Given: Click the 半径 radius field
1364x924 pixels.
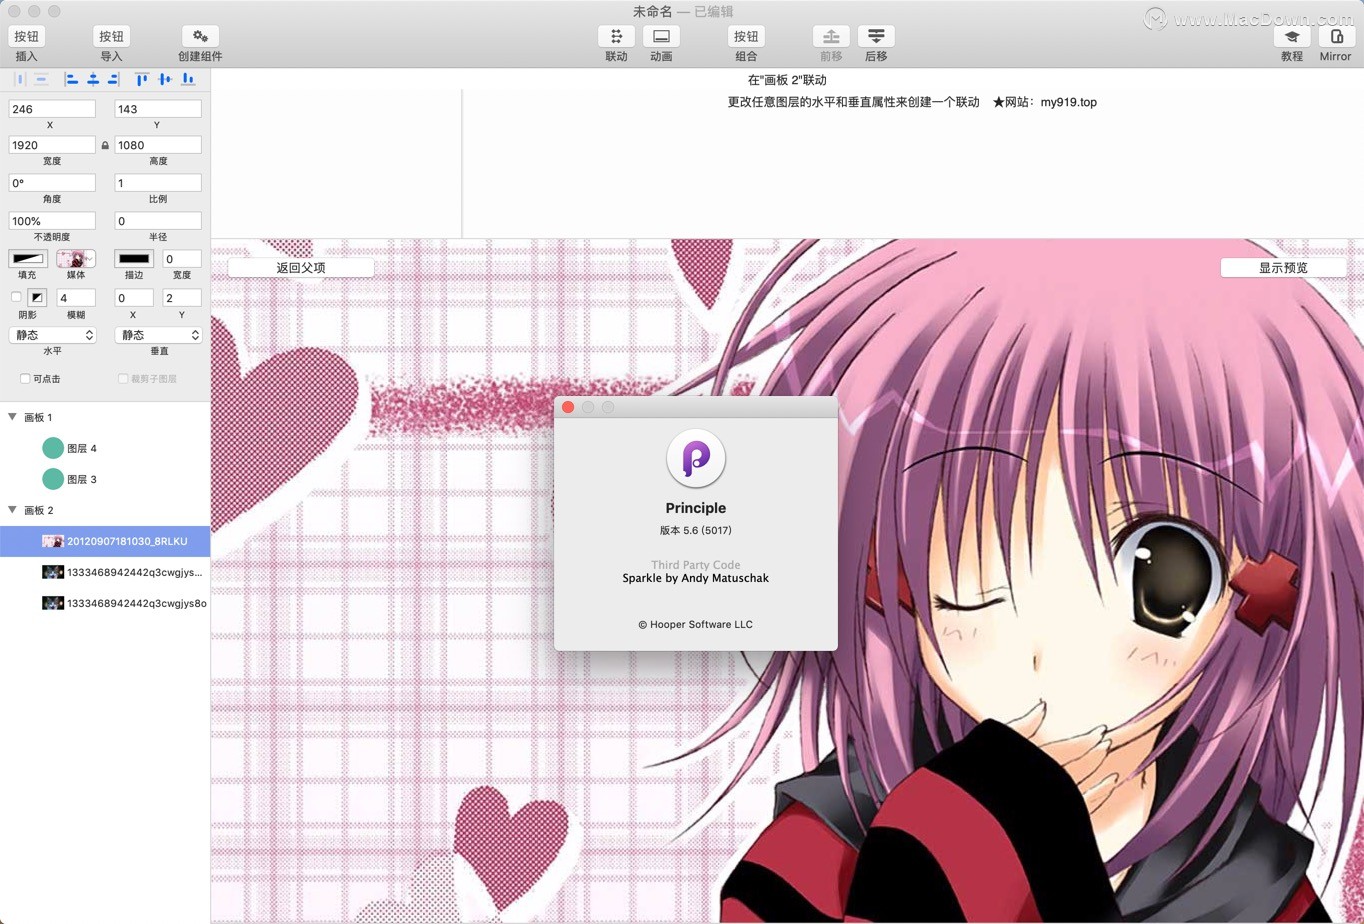Looking at the screenshot, I should click(x=158, y=221).
